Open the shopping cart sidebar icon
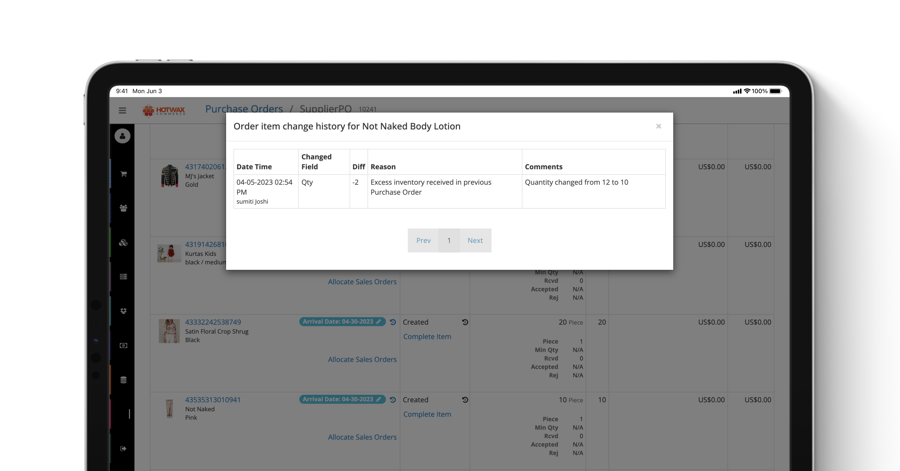900x471 pixels. tap(123, 174)
